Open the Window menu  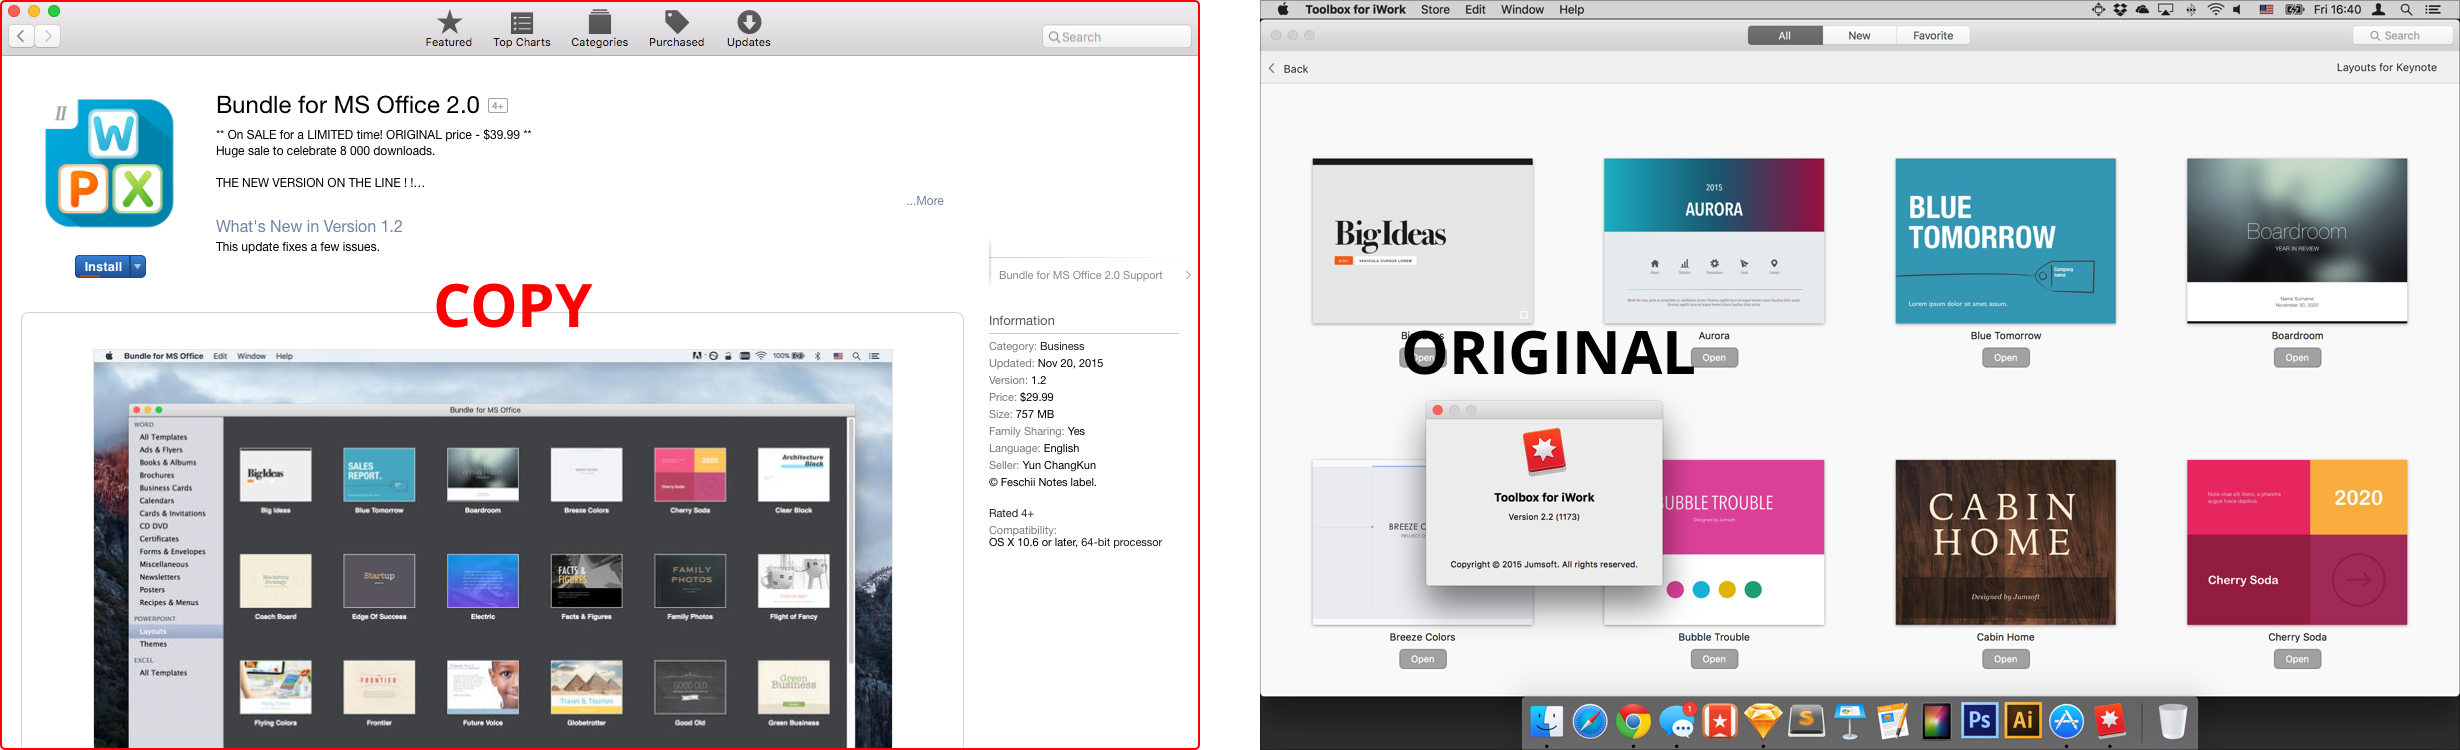[x=1522, y=10]
